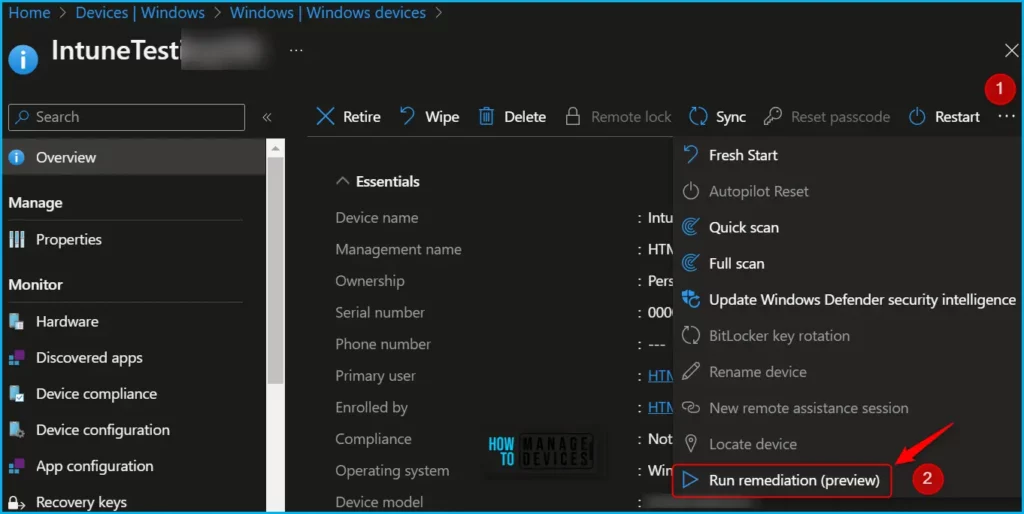Click the Restart power icon
Screen dimensions: 1024x514
(918, 116)
